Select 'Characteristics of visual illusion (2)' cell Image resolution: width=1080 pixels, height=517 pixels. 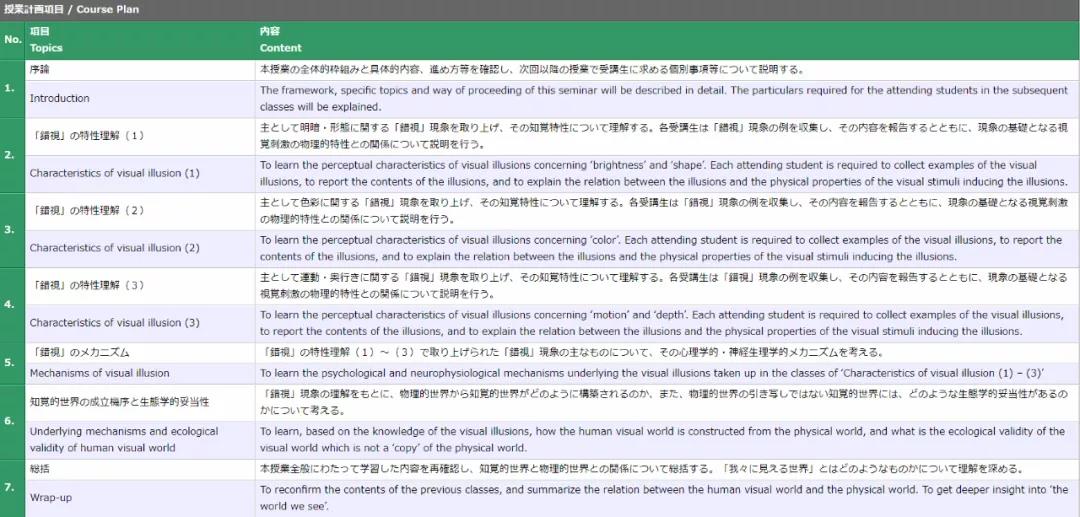(140, 249)
